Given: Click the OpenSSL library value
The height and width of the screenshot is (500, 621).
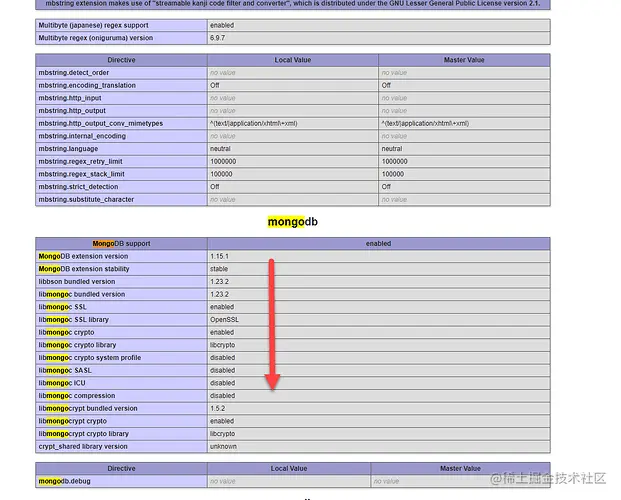Looking at the screenshot, I should [x=224, y=320].
